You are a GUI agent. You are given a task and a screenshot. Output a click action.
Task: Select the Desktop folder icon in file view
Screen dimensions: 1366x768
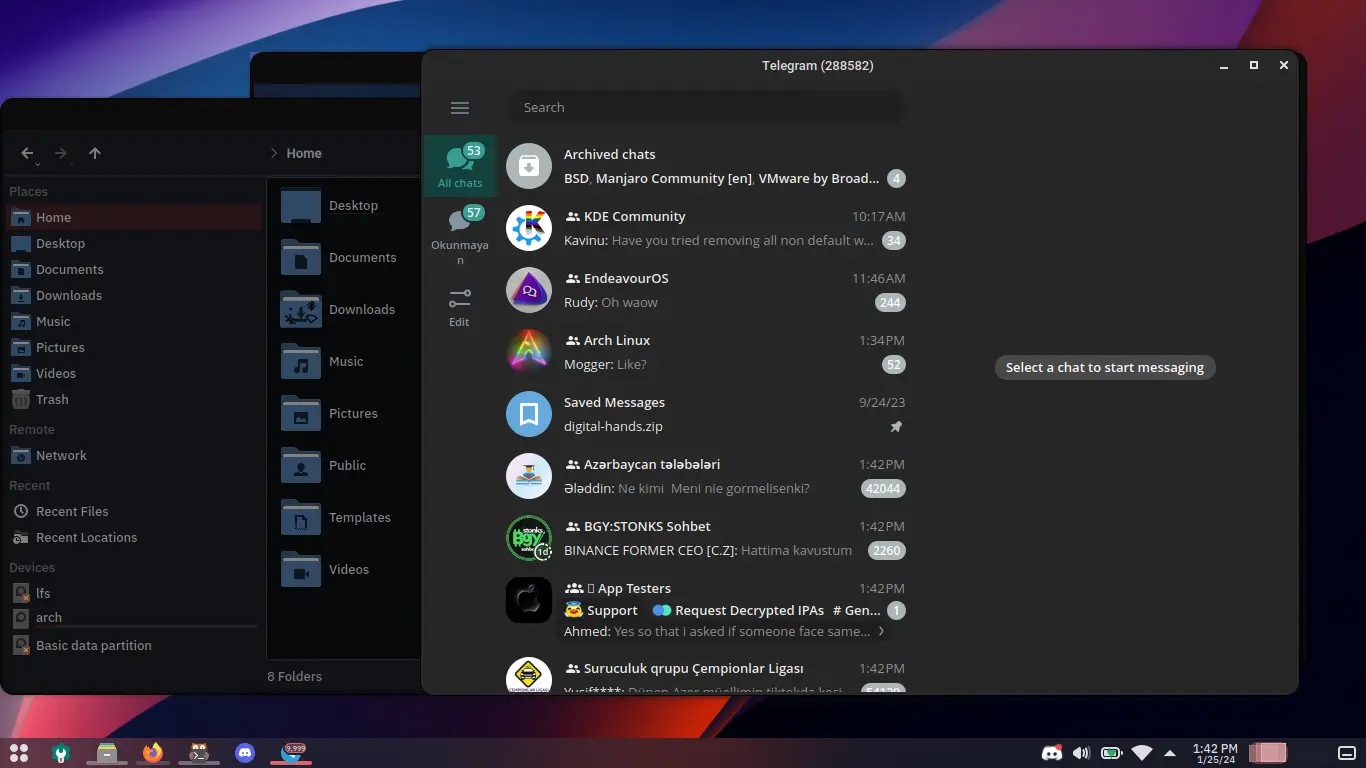coord(301,205)
